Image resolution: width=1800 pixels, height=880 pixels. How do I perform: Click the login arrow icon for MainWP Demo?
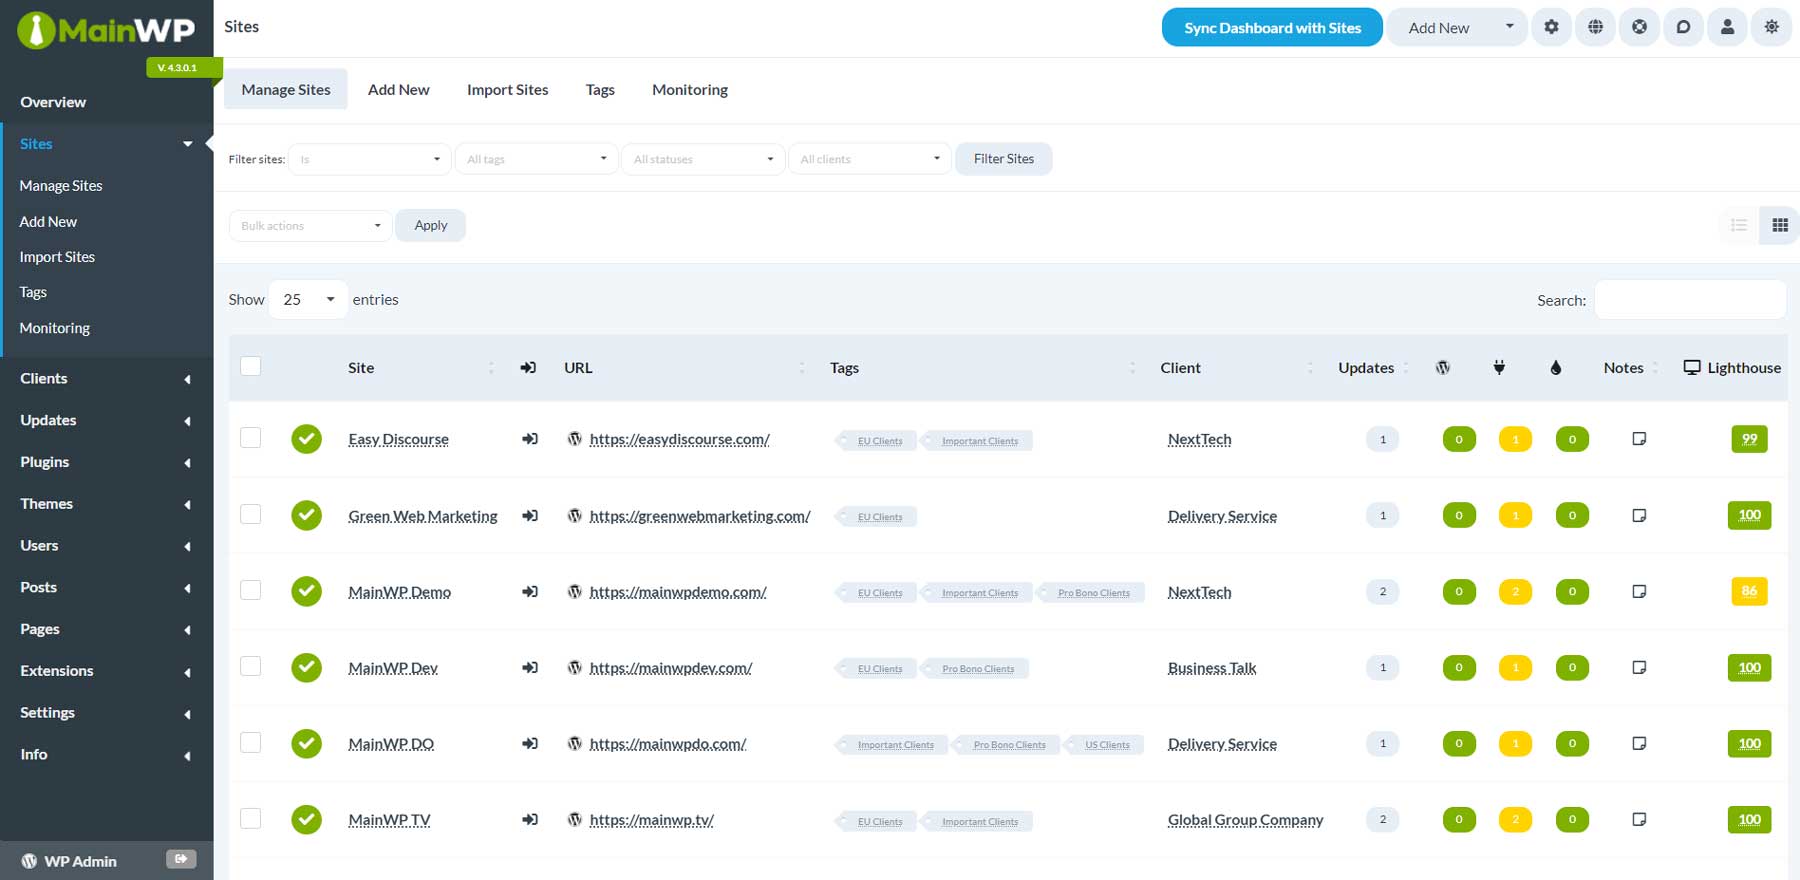click(530, 592)
